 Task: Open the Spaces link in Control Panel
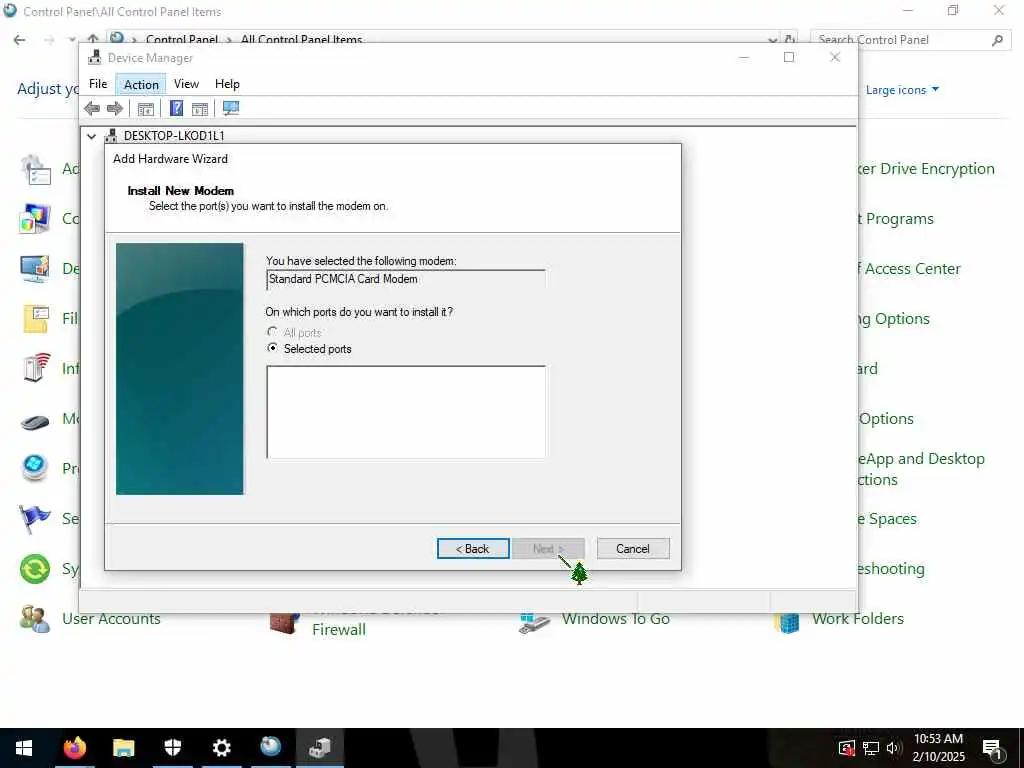[888, 519]
